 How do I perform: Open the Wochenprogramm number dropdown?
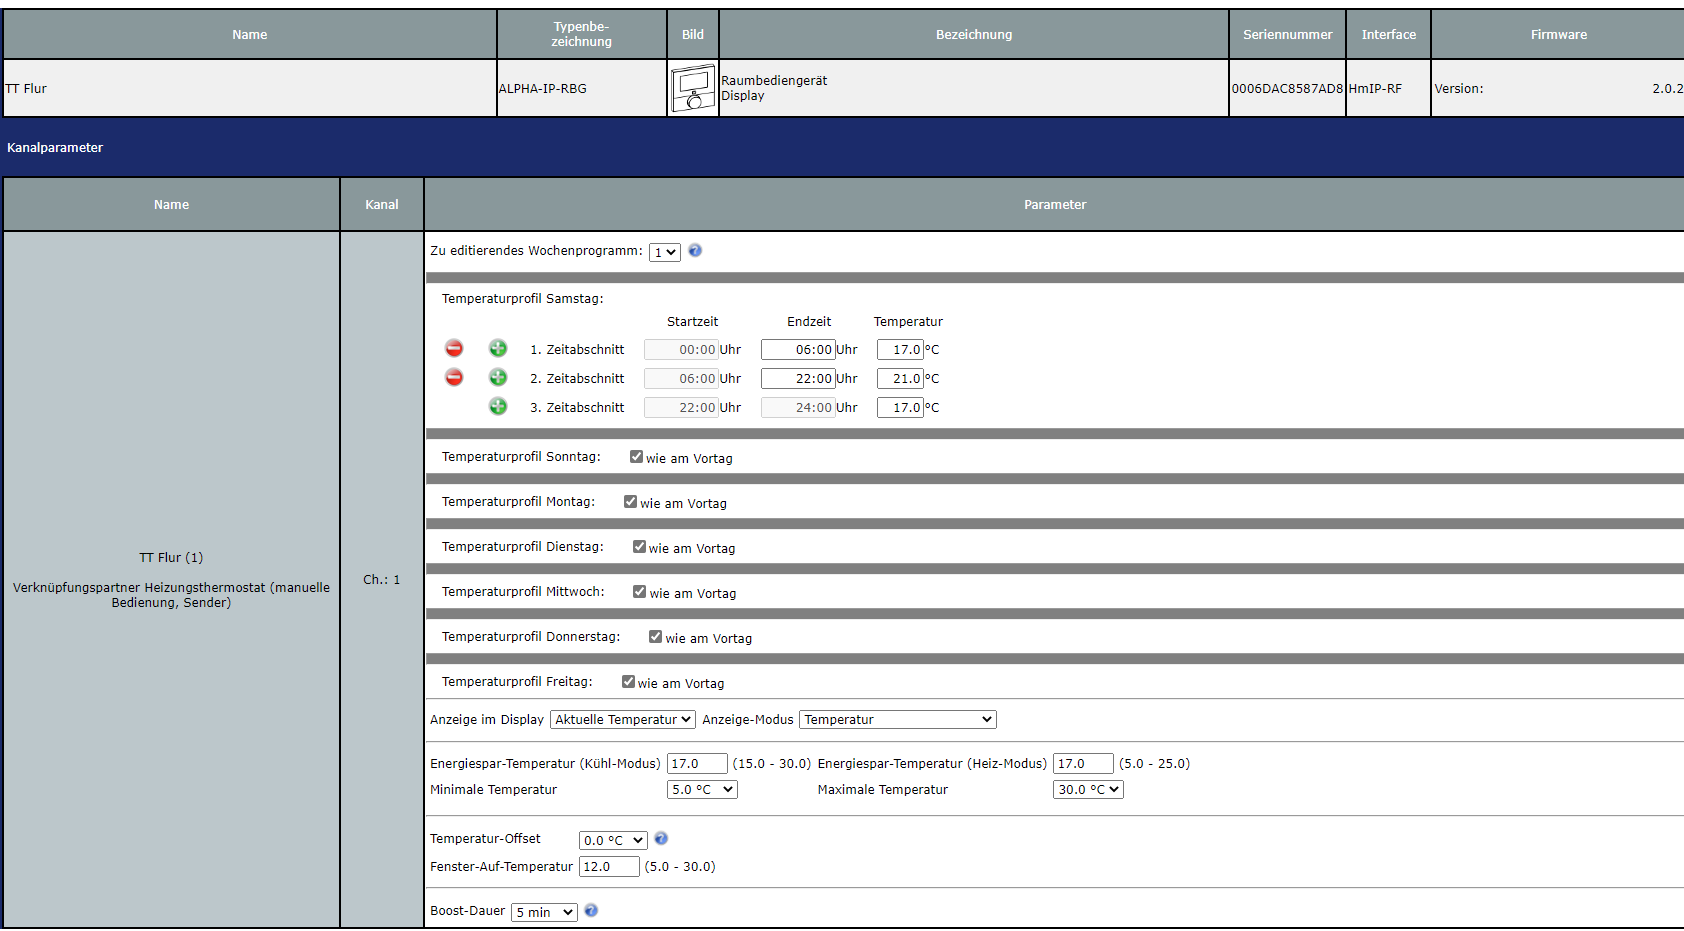pyautogui.click(x=665, y=252)
